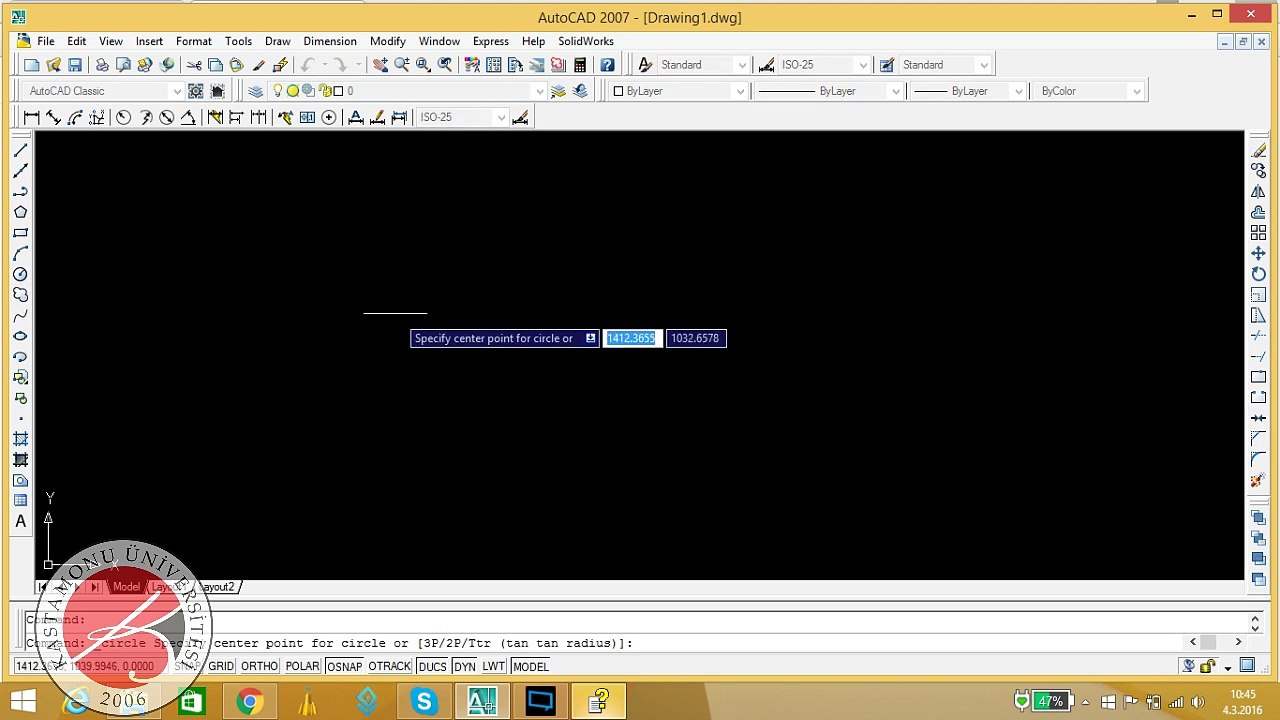Image resolution: width=1280 pixels, height=720 pixels.
Task: Open Google Chrome from the taskbar
Action: coord(249,701)
